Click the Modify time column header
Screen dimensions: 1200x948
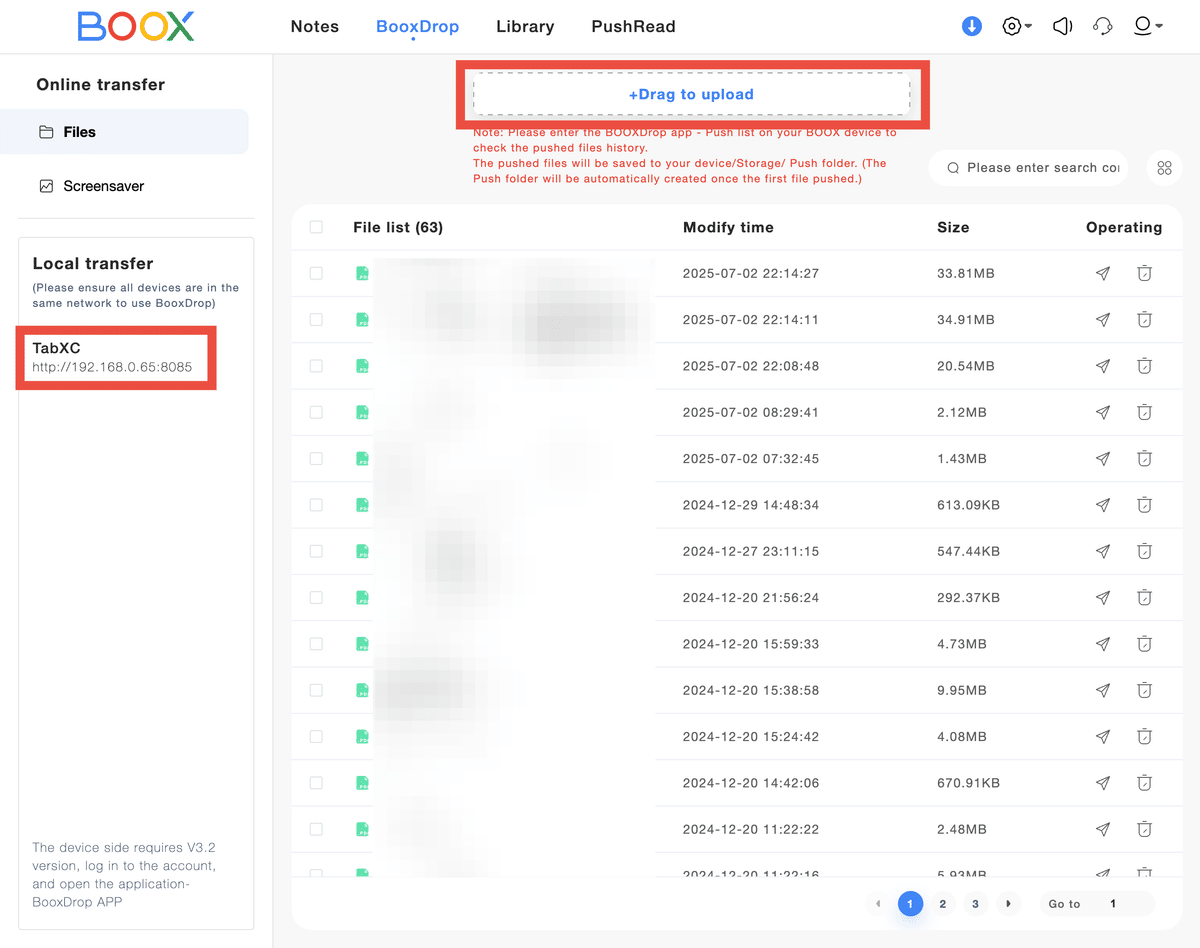[728, 227]
